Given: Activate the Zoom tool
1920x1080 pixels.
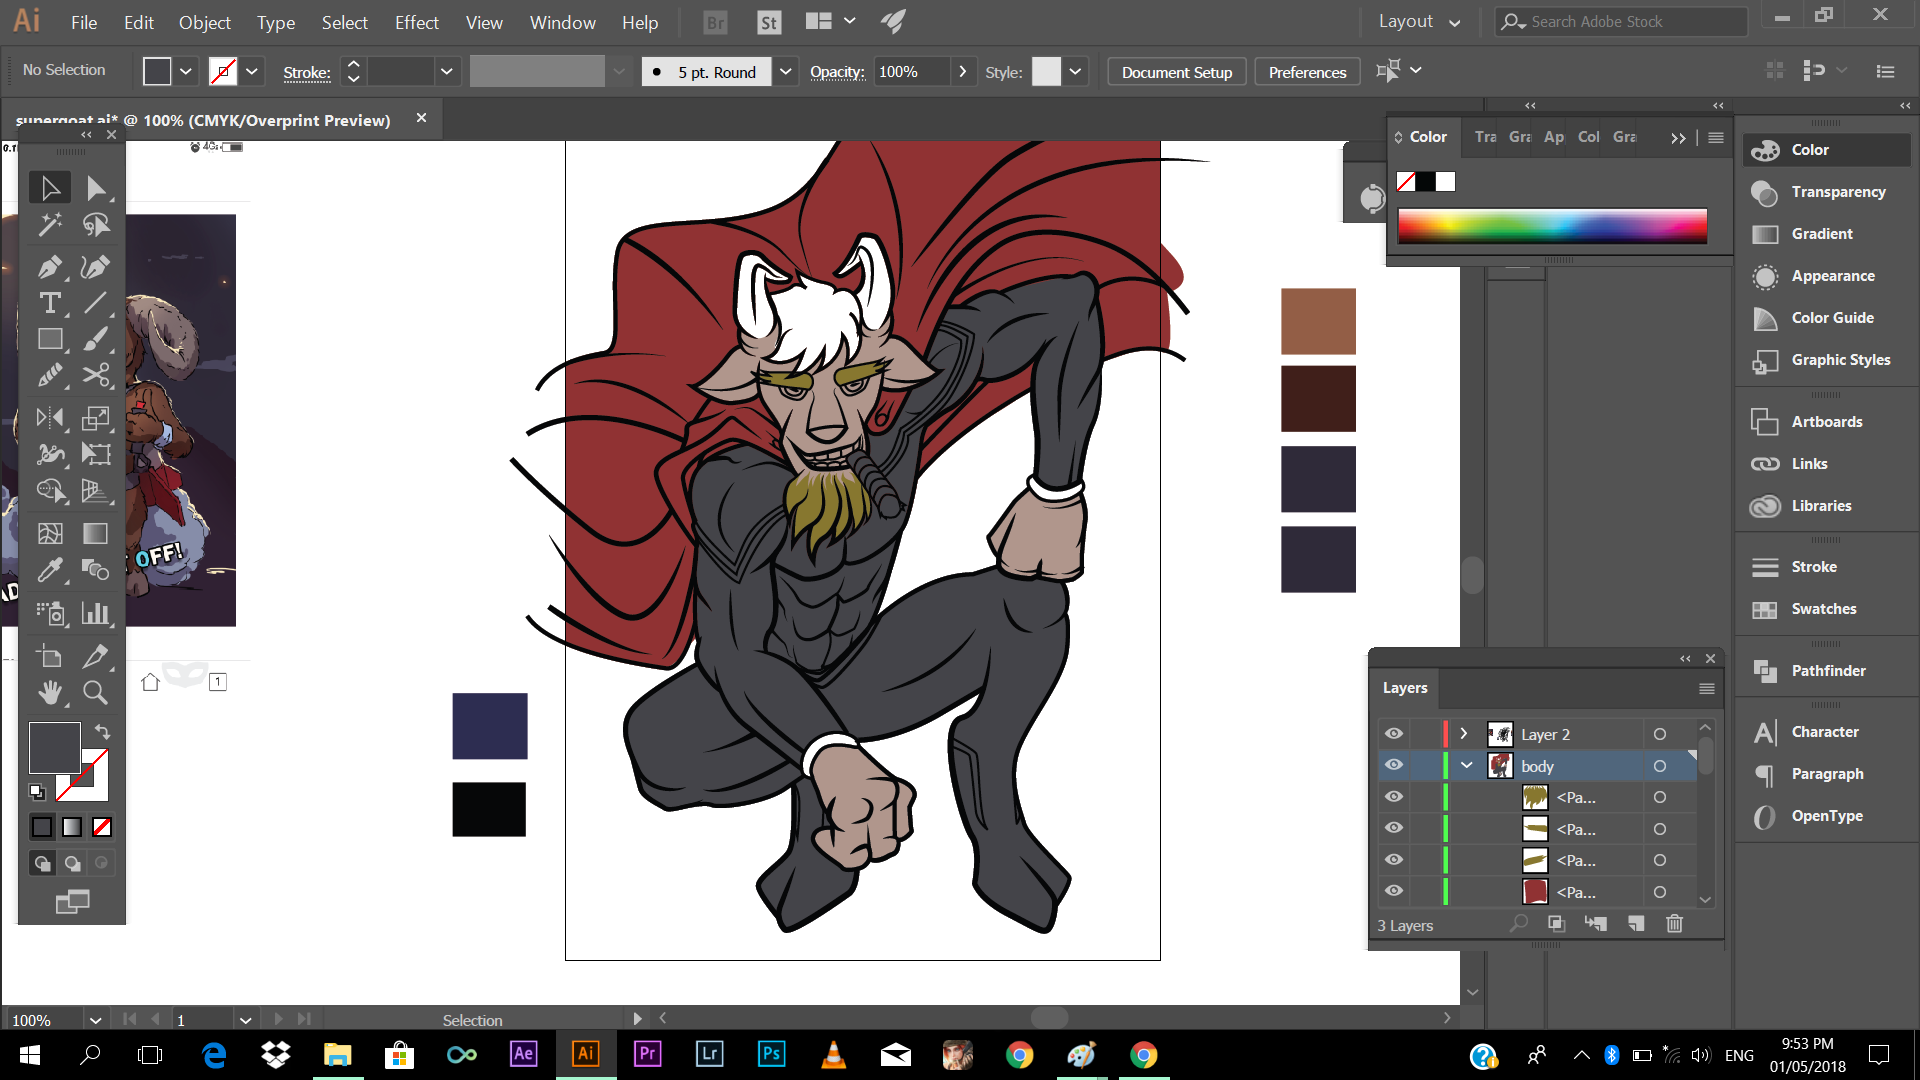Looking at the screenshot, I should coord(95,692).
